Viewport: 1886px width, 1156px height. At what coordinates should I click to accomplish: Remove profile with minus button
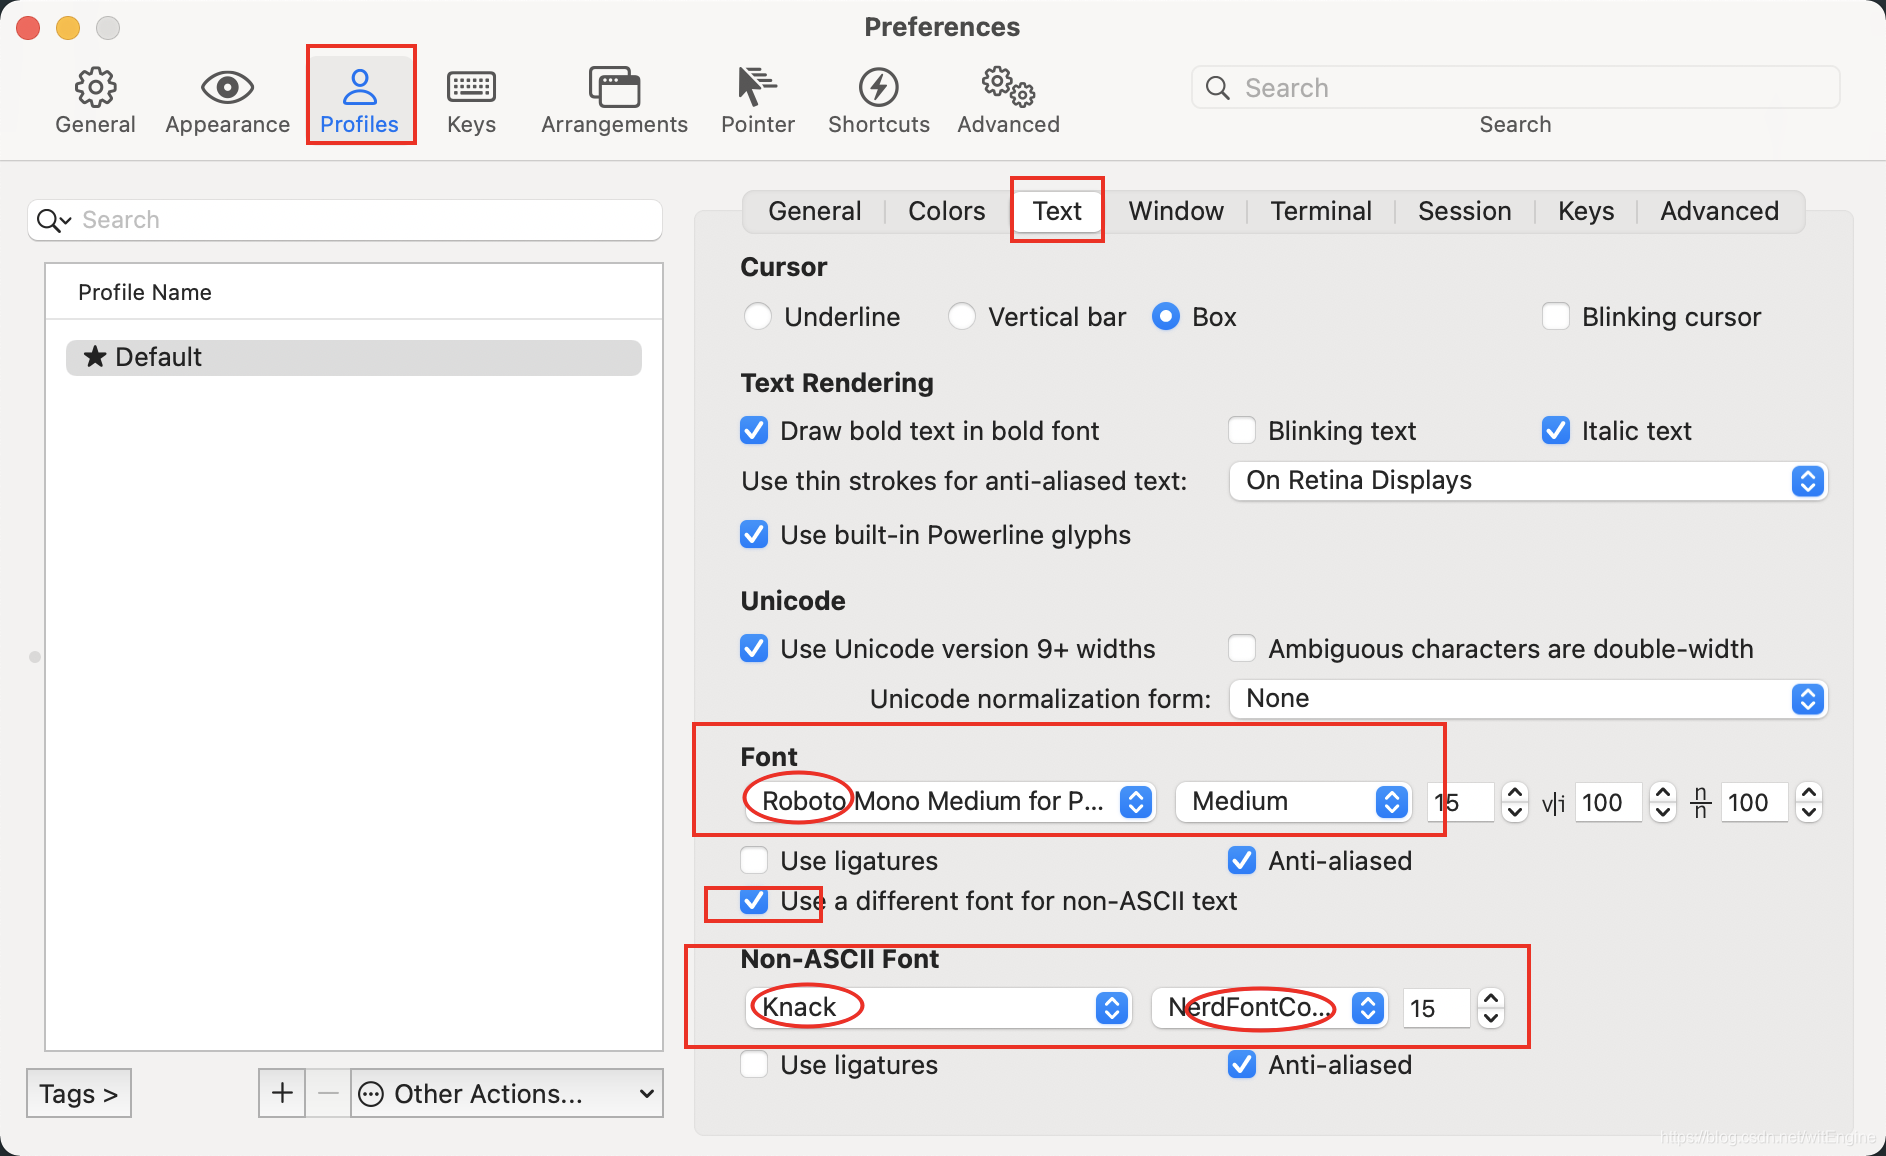328,1093
